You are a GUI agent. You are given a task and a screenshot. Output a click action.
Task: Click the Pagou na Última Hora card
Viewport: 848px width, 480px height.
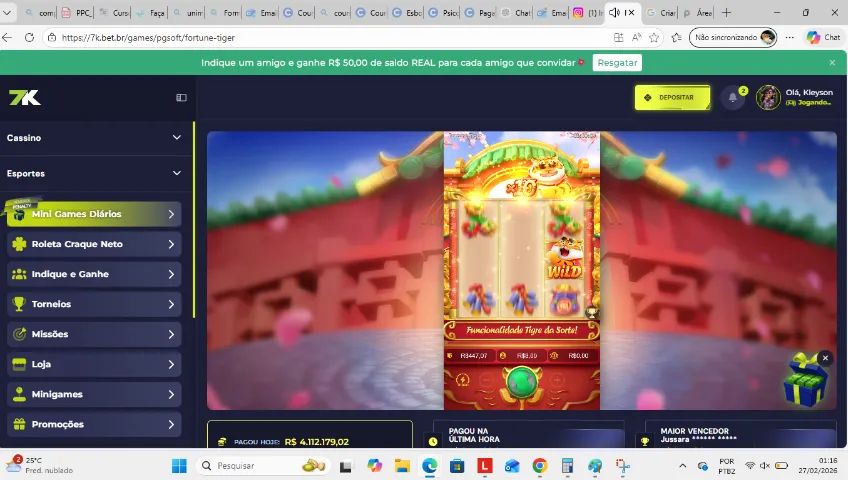[x=528, y=434]
